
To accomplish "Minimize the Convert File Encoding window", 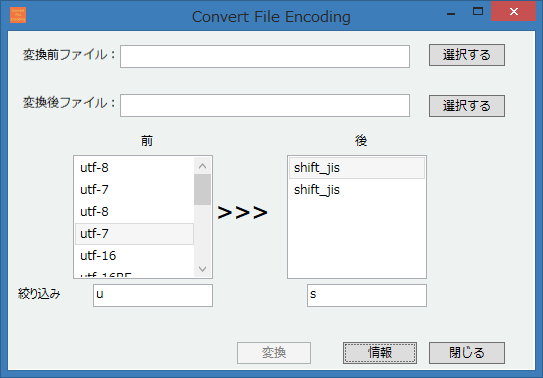I will (451, 12).
